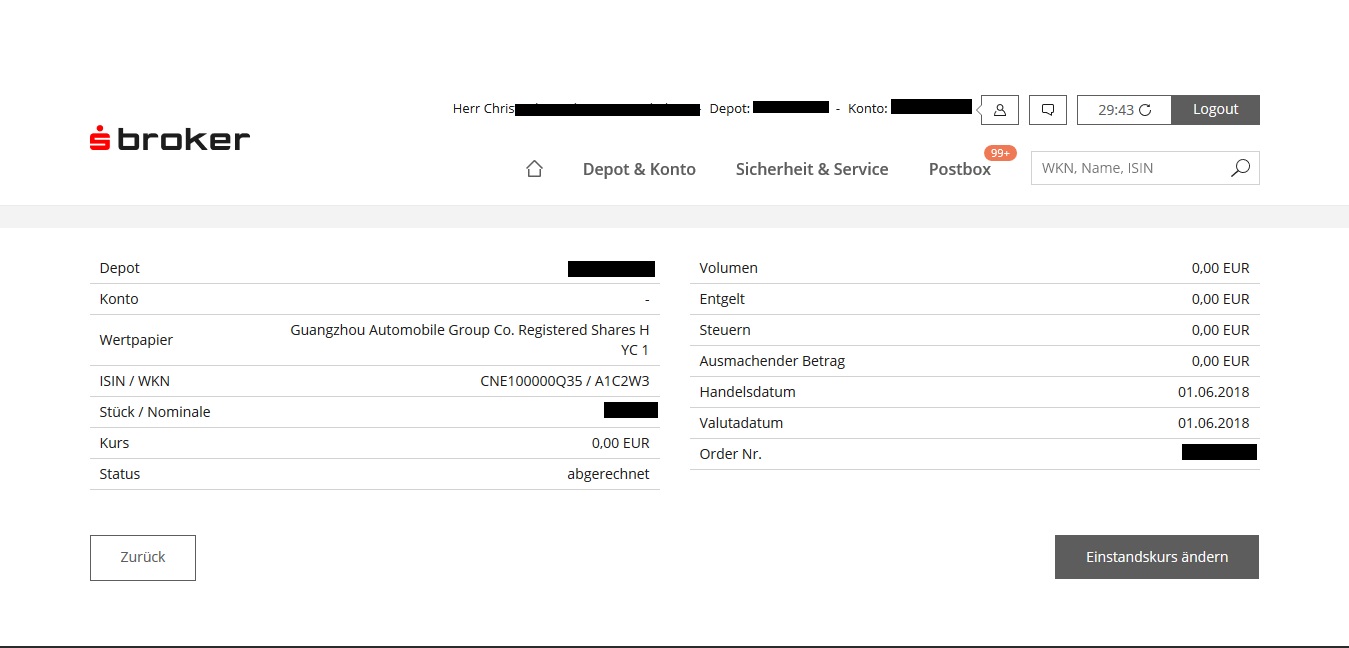
Task: Click the Guangzhou Automobile Group security name
Action: (469, 339)
